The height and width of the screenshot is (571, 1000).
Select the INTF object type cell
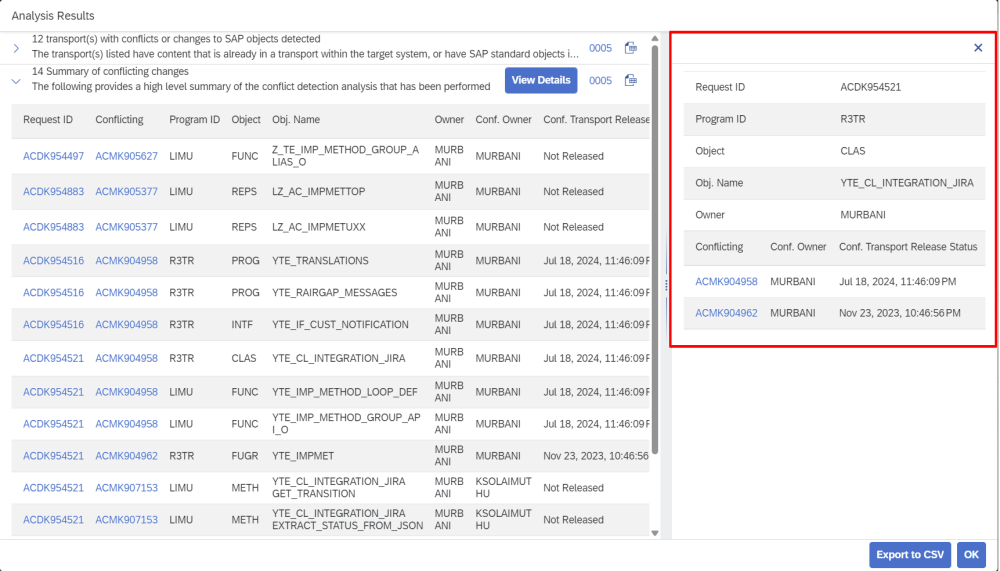point(242,324)
